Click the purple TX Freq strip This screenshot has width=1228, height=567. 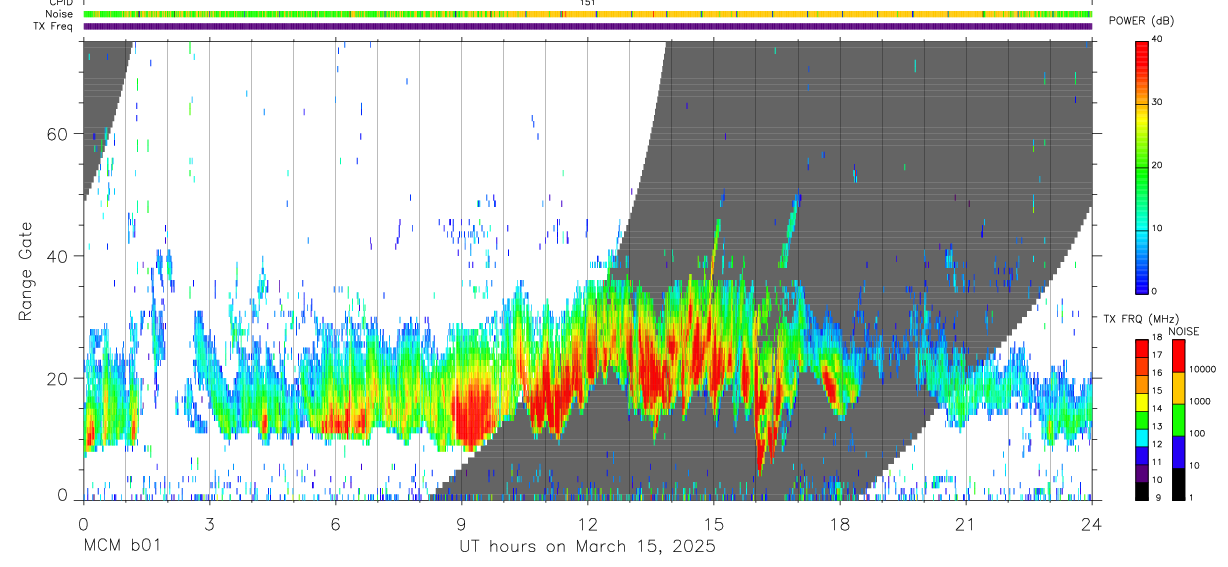tap(588, 26)
